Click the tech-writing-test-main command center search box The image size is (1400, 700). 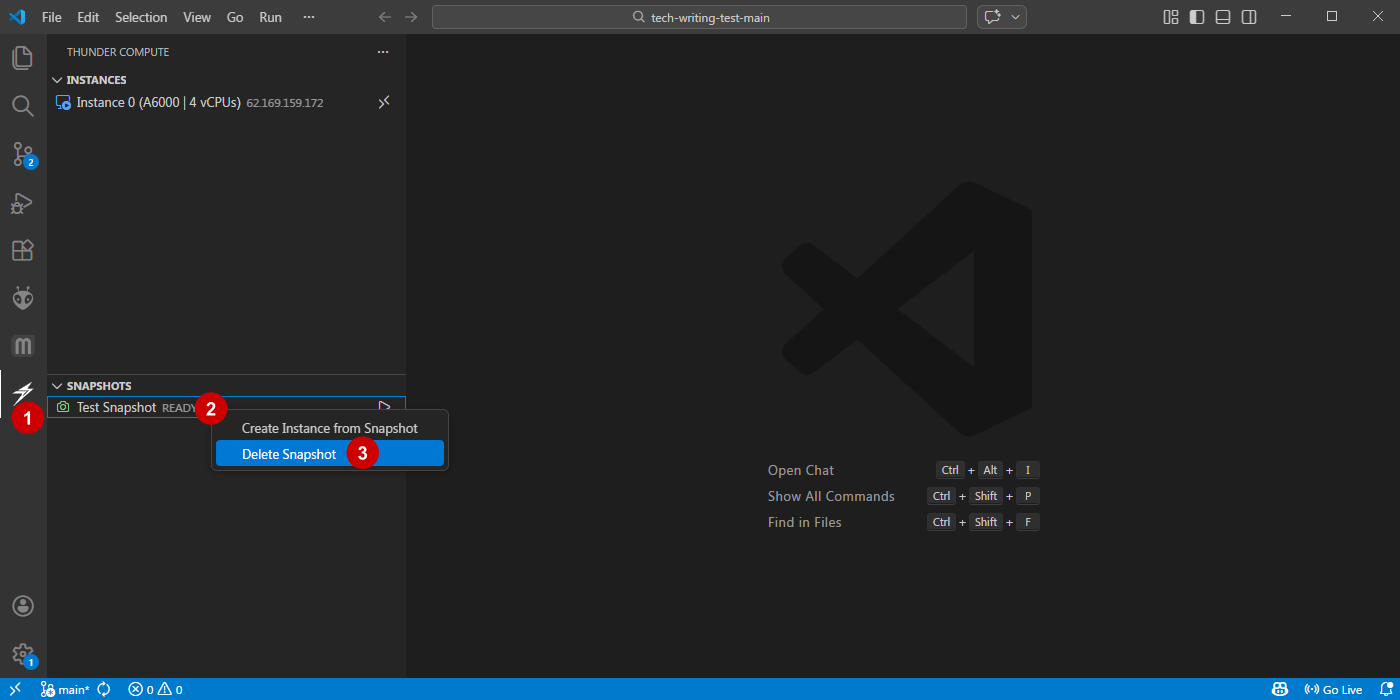tap(699, 17)
